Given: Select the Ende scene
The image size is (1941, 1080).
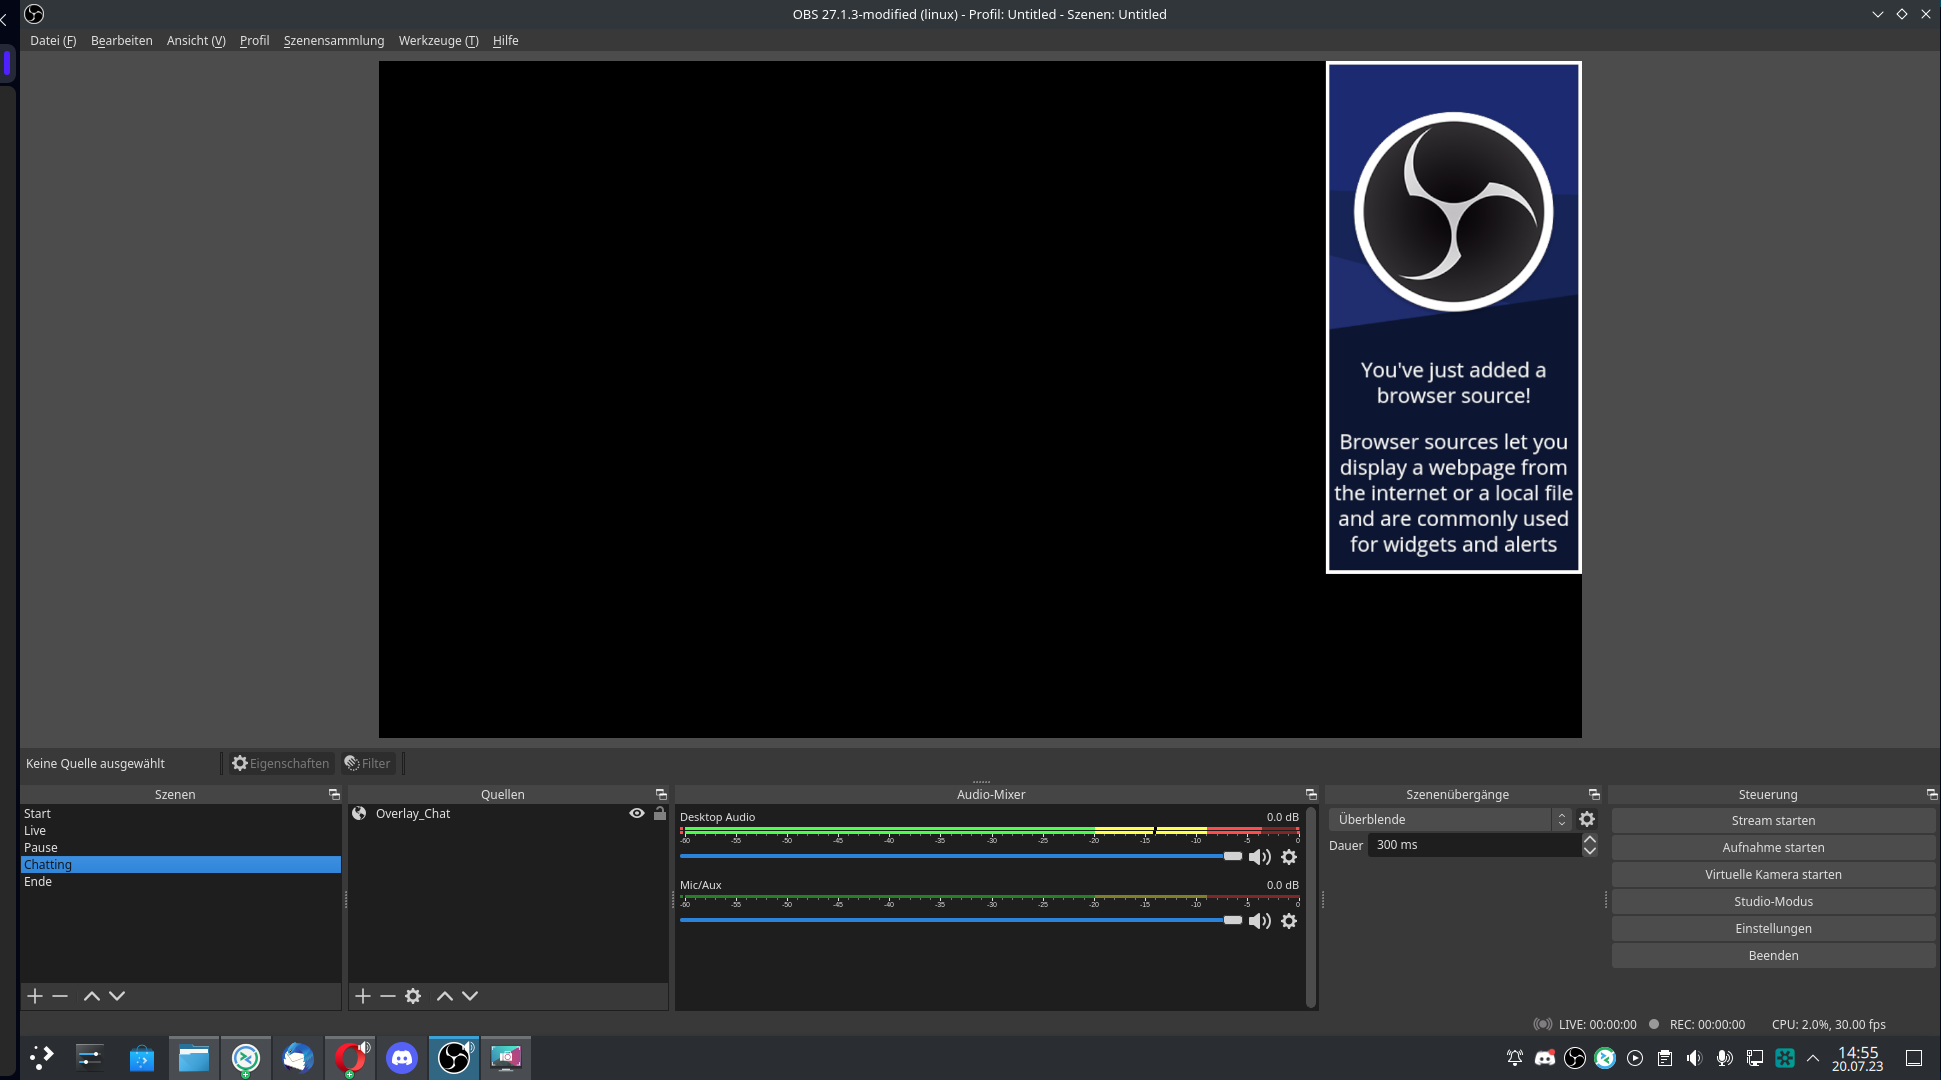Looking at the screenshot, I should coord(181,882).
